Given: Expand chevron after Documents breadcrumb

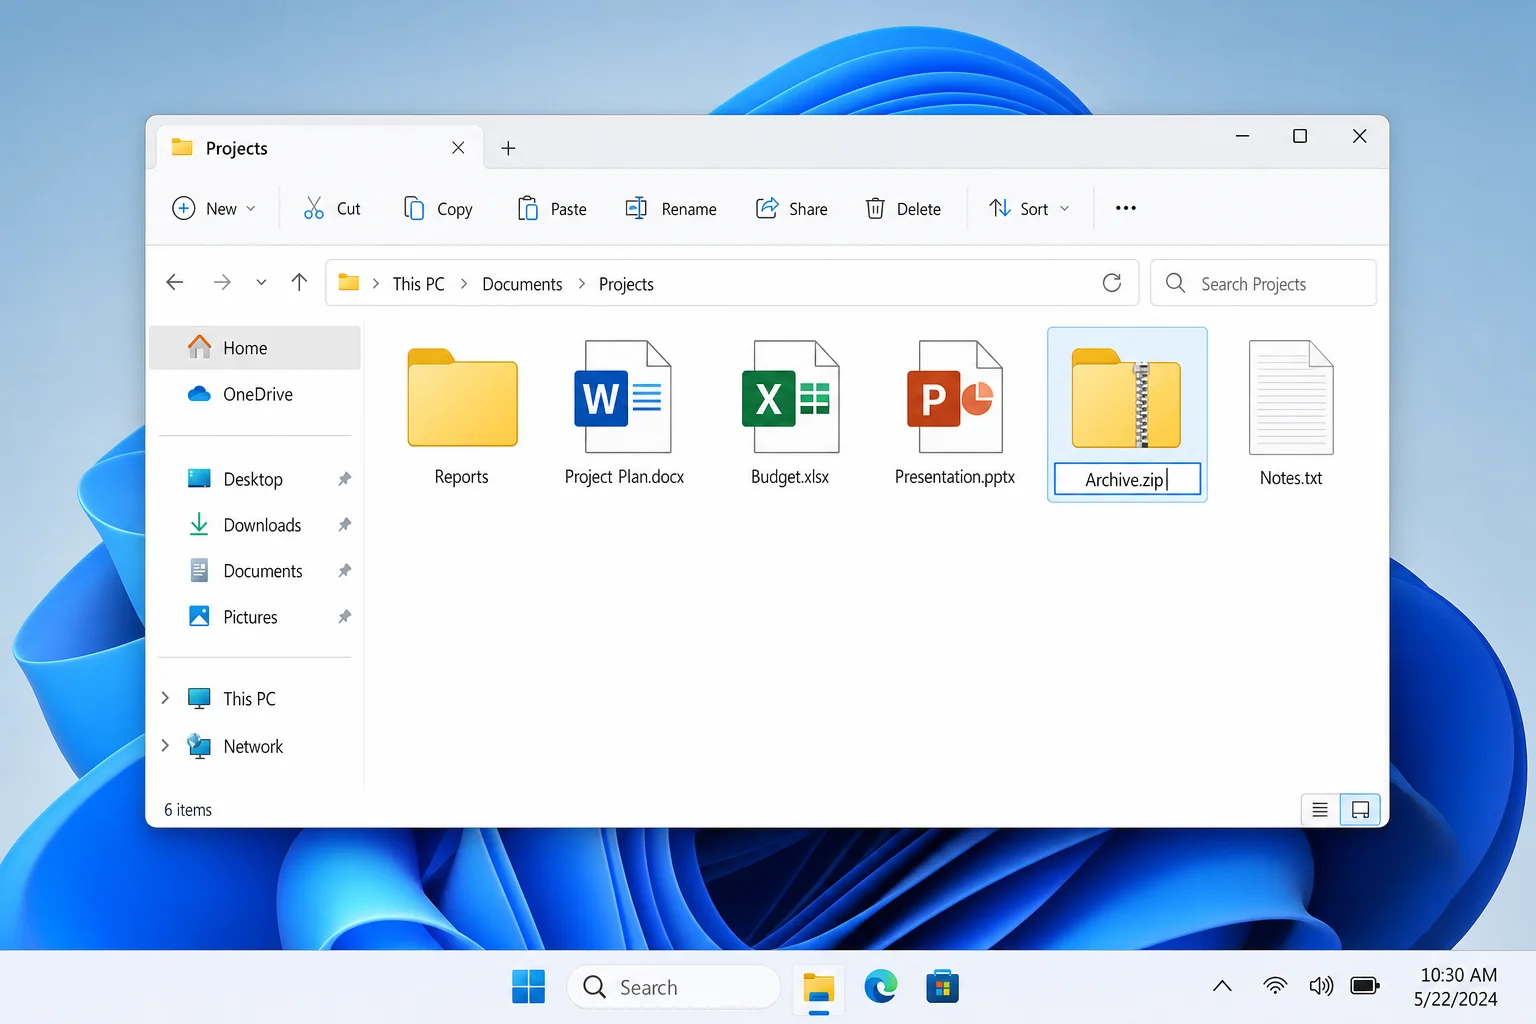Looking at the screenshot, I should click(x=581, y=284).
